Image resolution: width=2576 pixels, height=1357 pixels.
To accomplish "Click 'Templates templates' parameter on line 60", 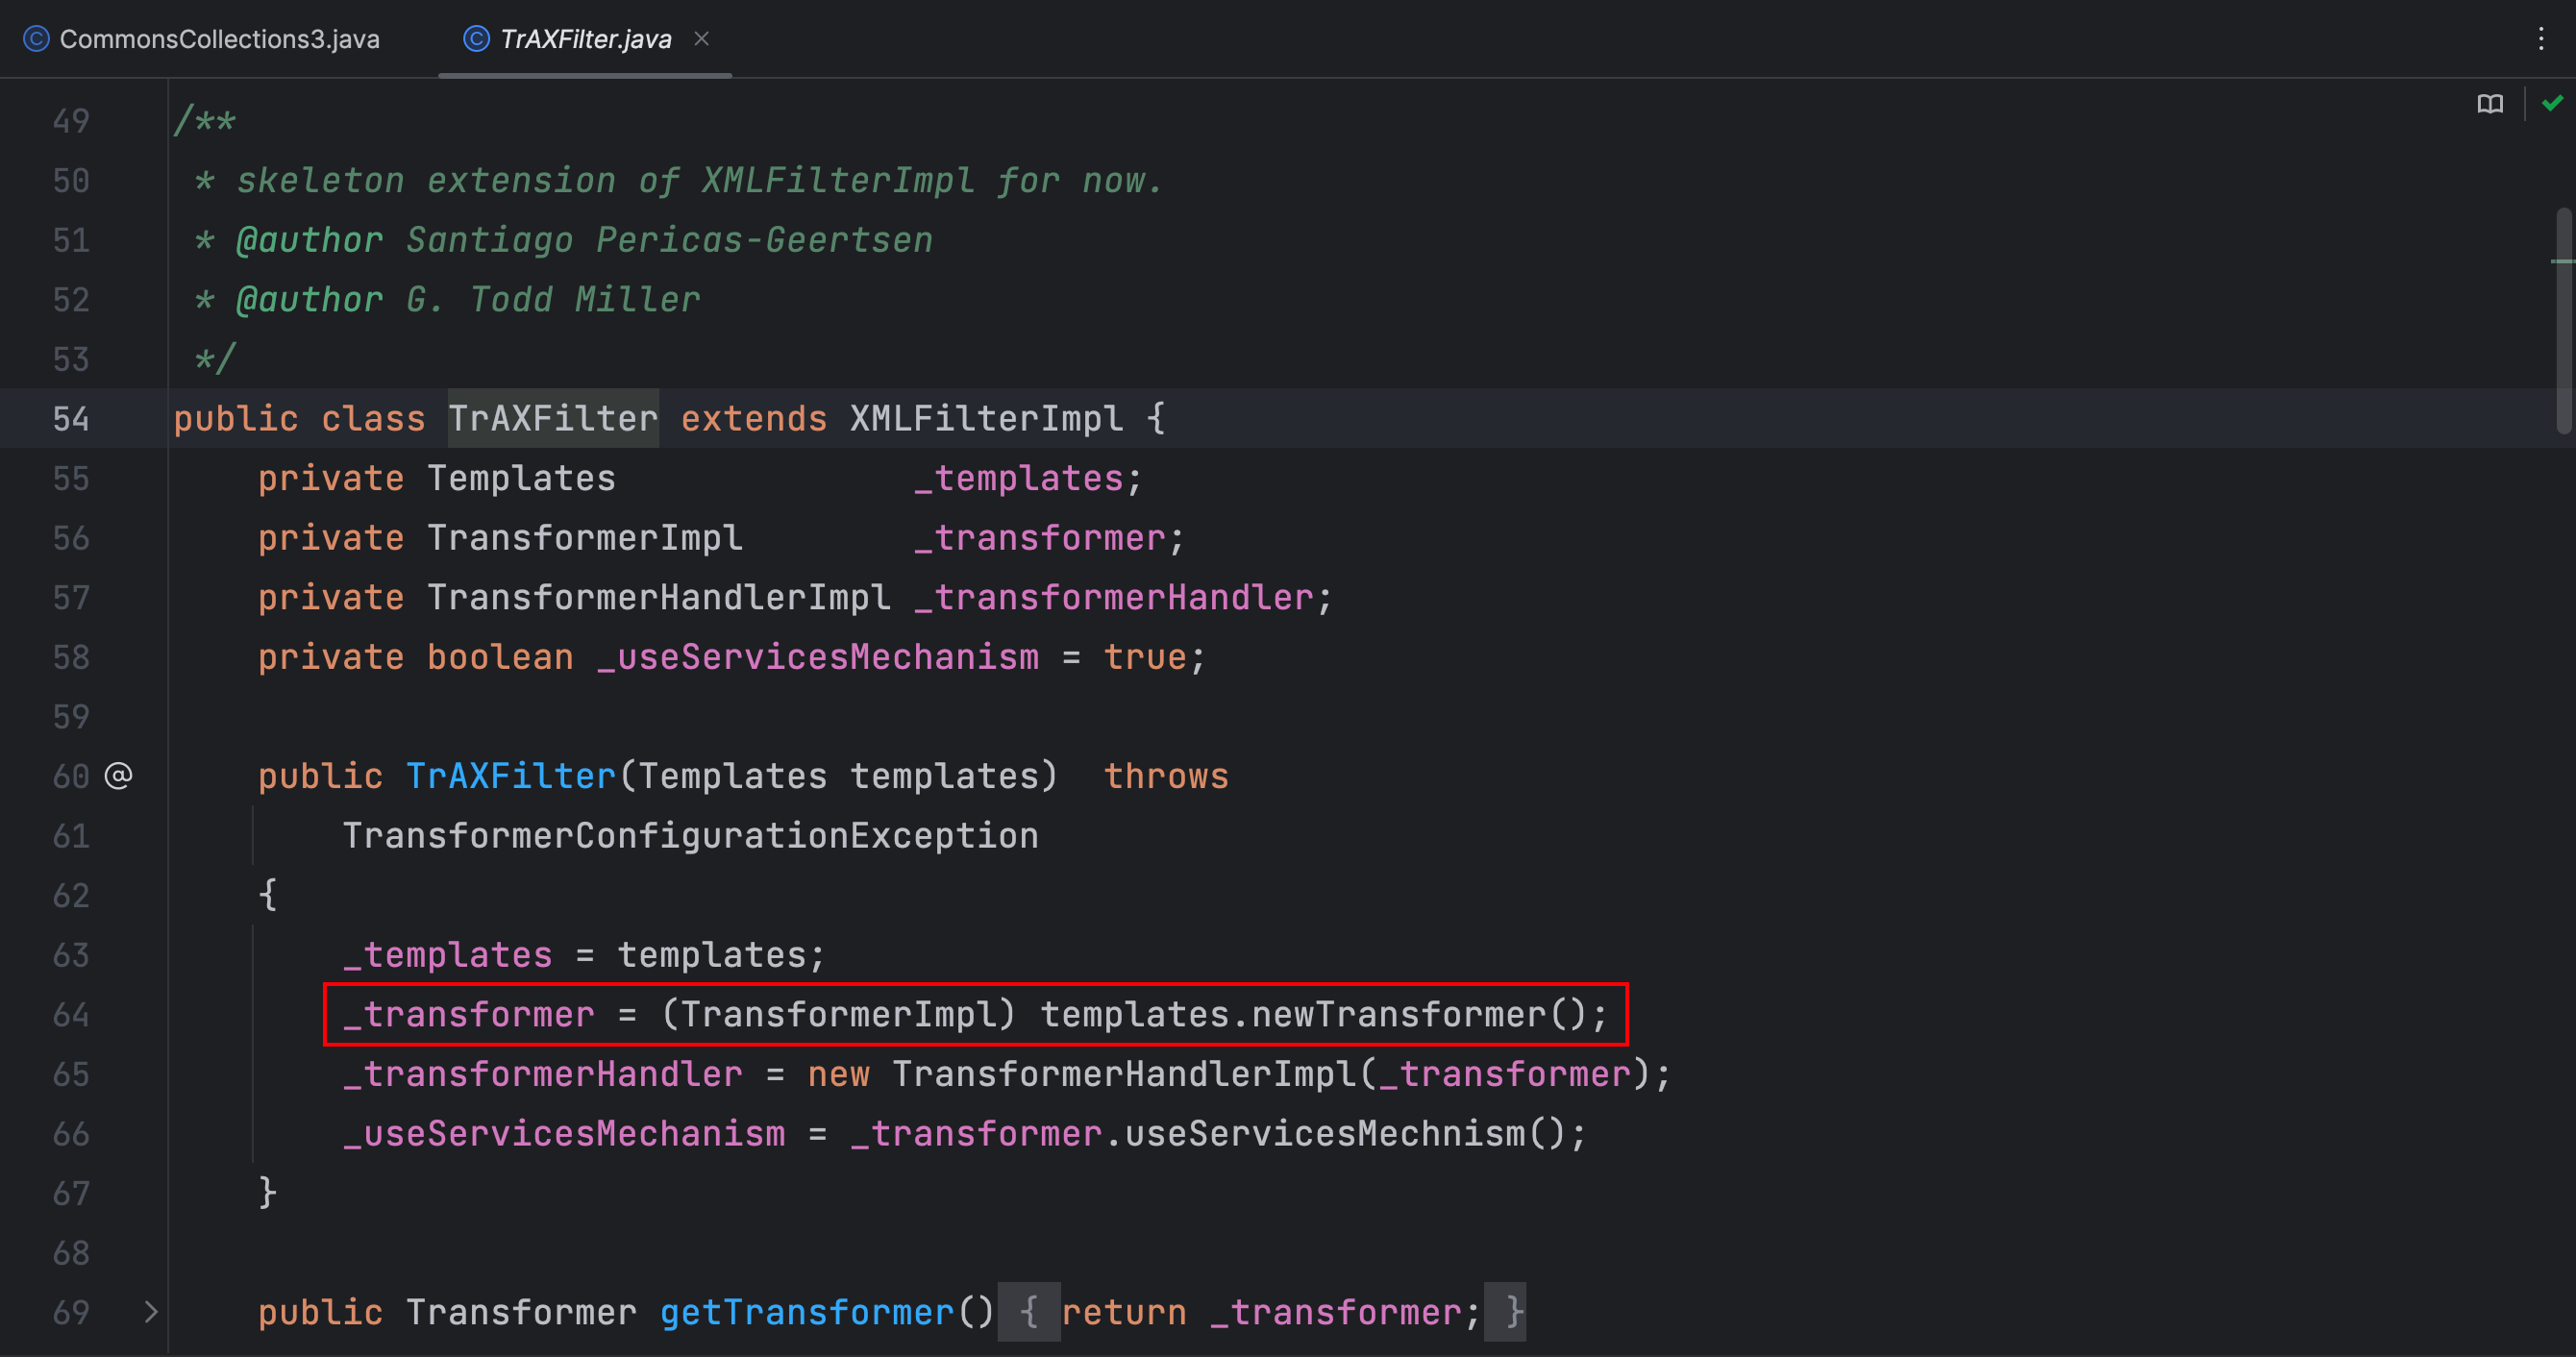I will (839, 776).
